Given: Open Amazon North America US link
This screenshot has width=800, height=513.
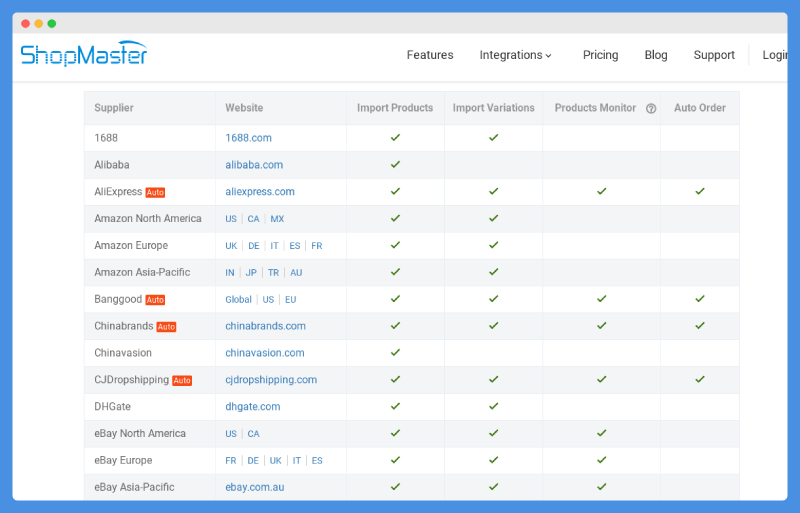Looking at the screenshot, I should (231, 219).
